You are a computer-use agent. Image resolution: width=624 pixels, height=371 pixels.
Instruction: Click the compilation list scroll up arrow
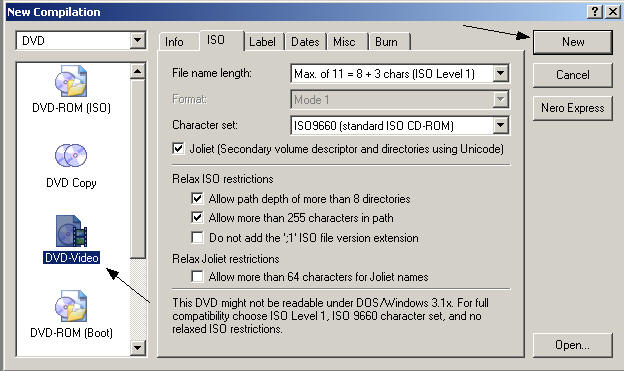[137, 71]
